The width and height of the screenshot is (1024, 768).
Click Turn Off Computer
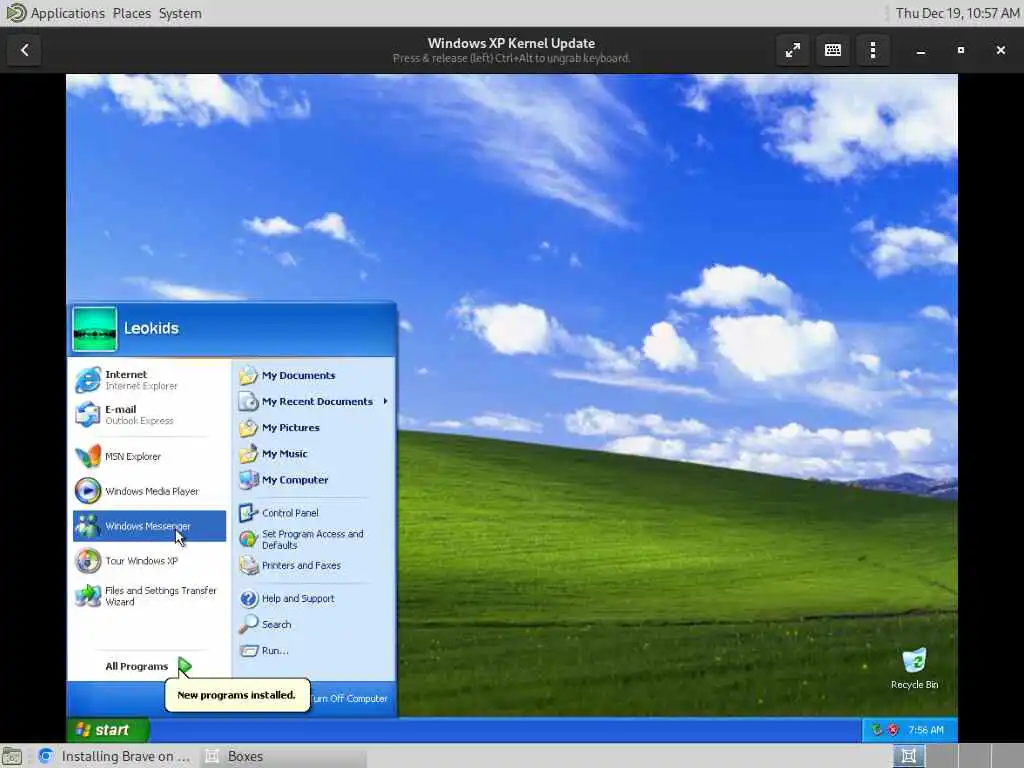pyautogui.click(x=349, y=699)
